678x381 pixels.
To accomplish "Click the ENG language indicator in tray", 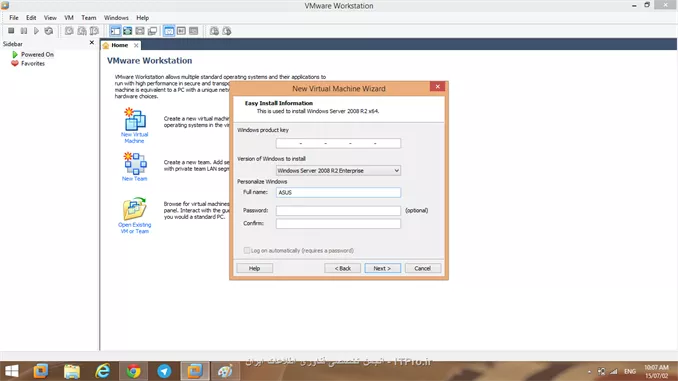I will [x=630, y=371].
